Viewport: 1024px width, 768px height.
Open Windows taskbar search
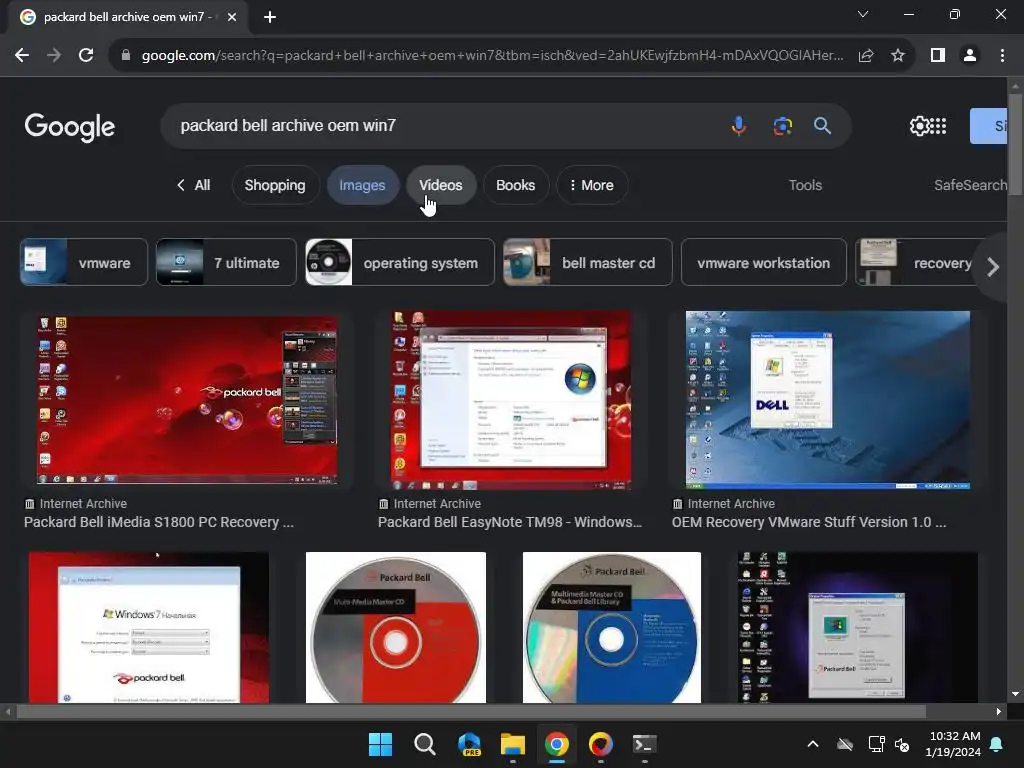click(x=424, y=744)
